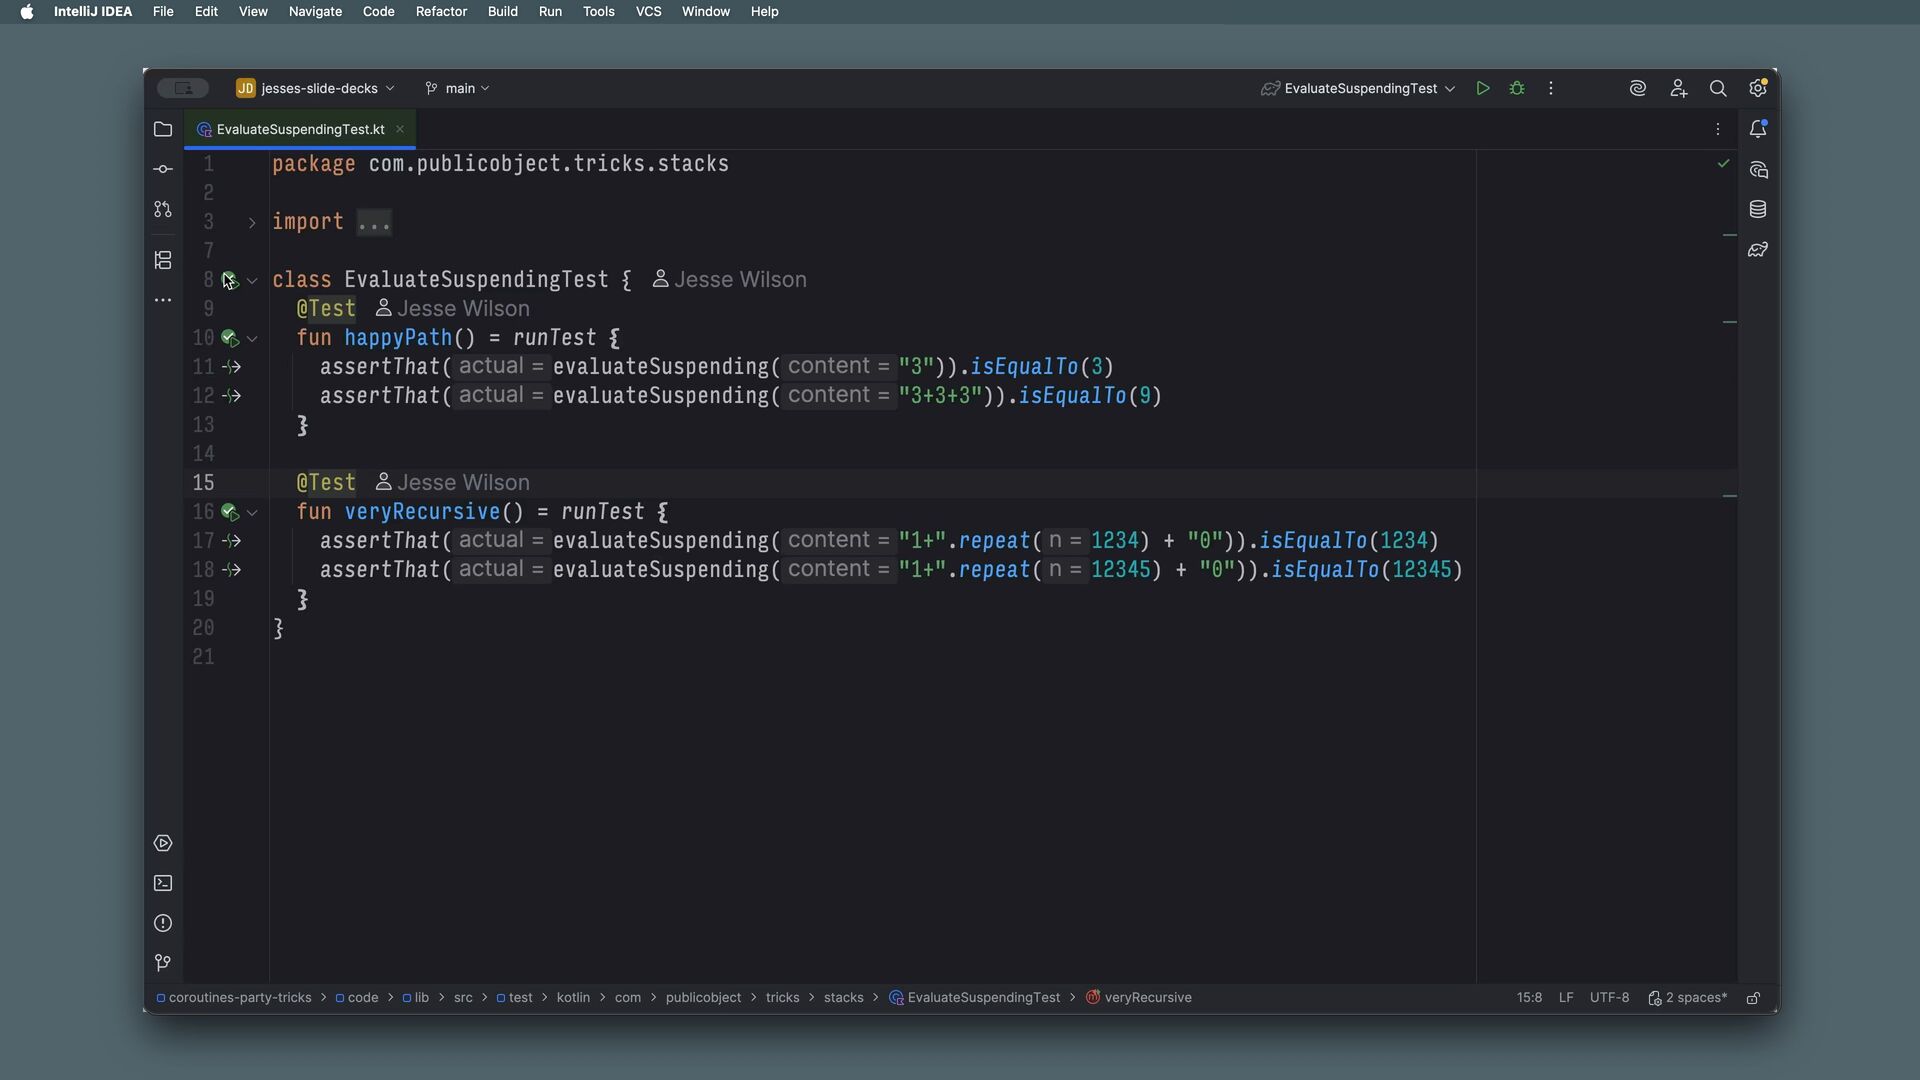Open the Problems tool window

click(163, 923)
